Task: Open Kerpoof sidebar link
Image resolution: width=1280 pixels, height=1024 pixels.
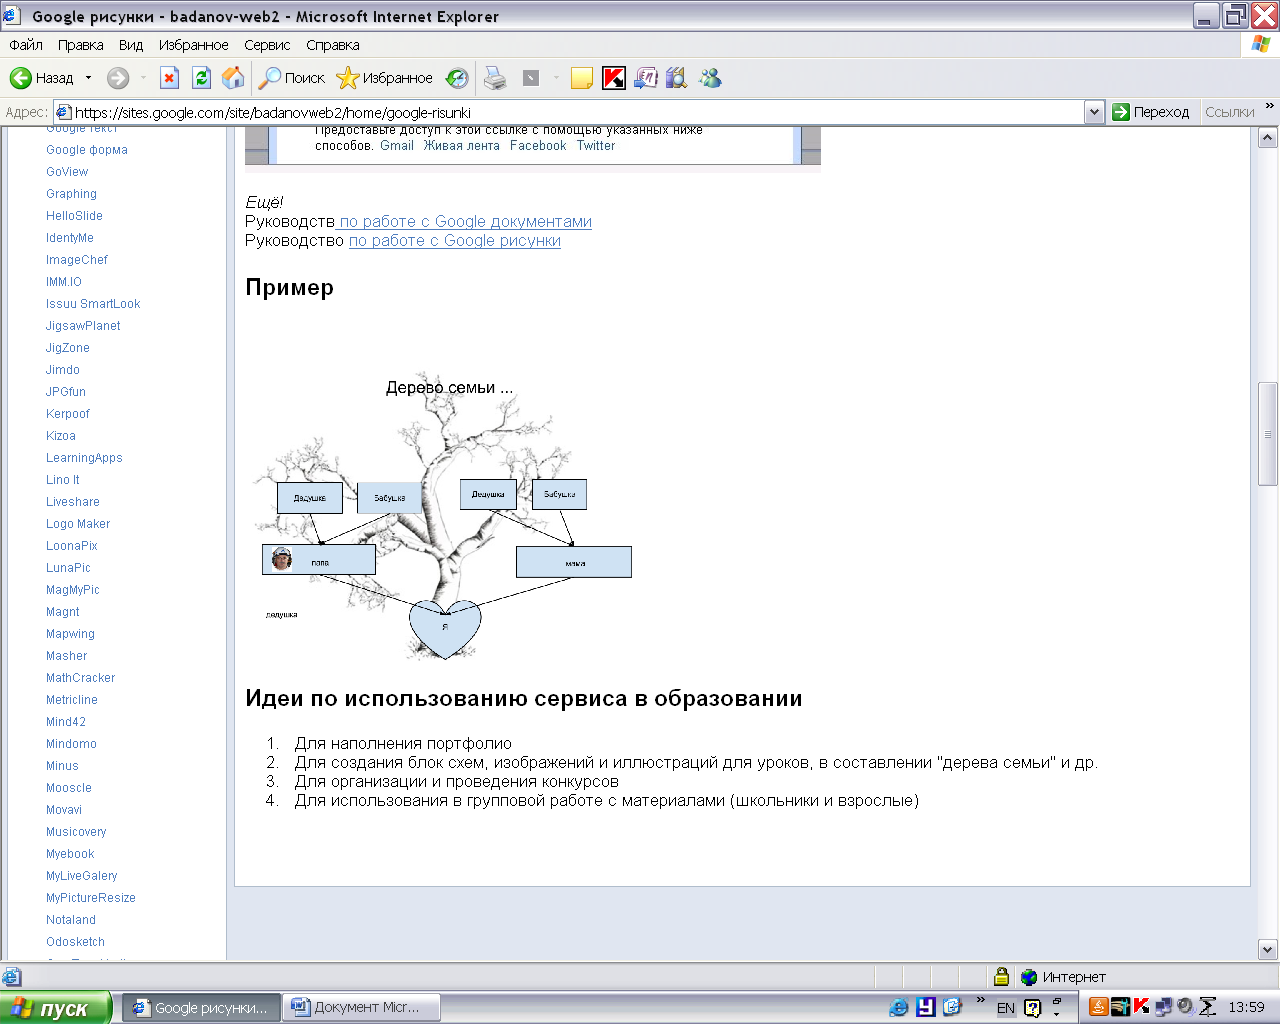Action: (68, 414)
